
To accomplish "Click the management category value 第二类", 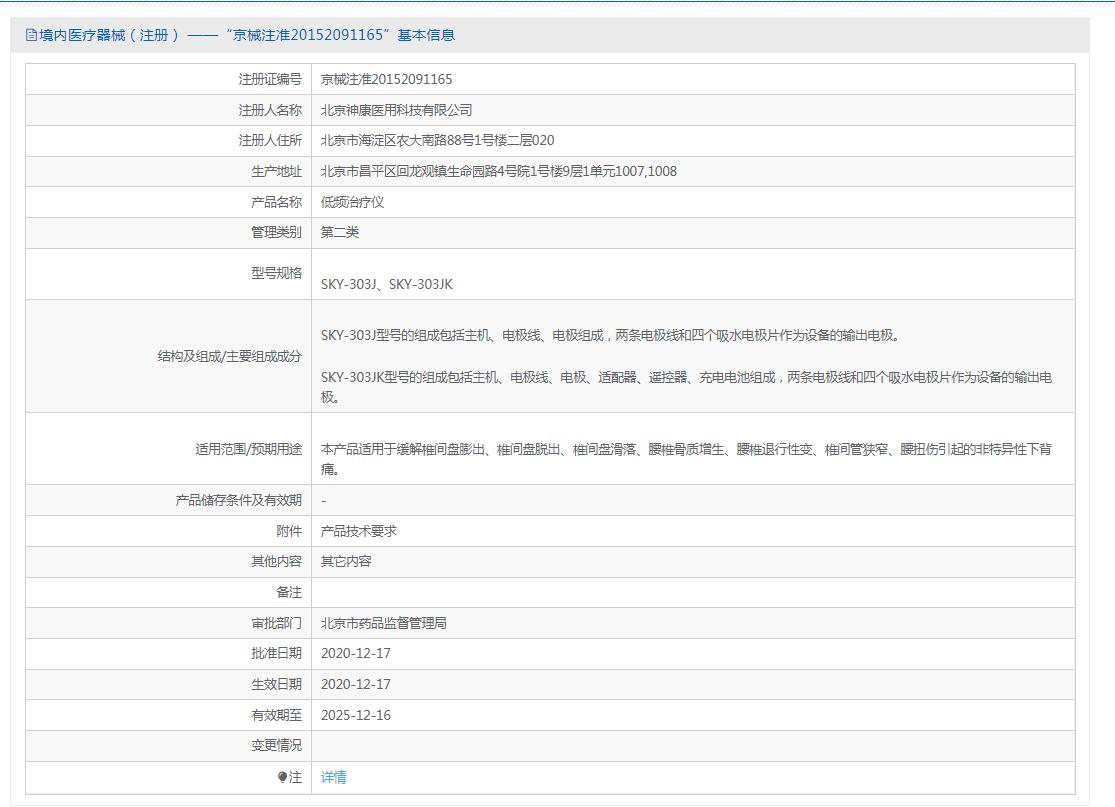I will point(340,232).
